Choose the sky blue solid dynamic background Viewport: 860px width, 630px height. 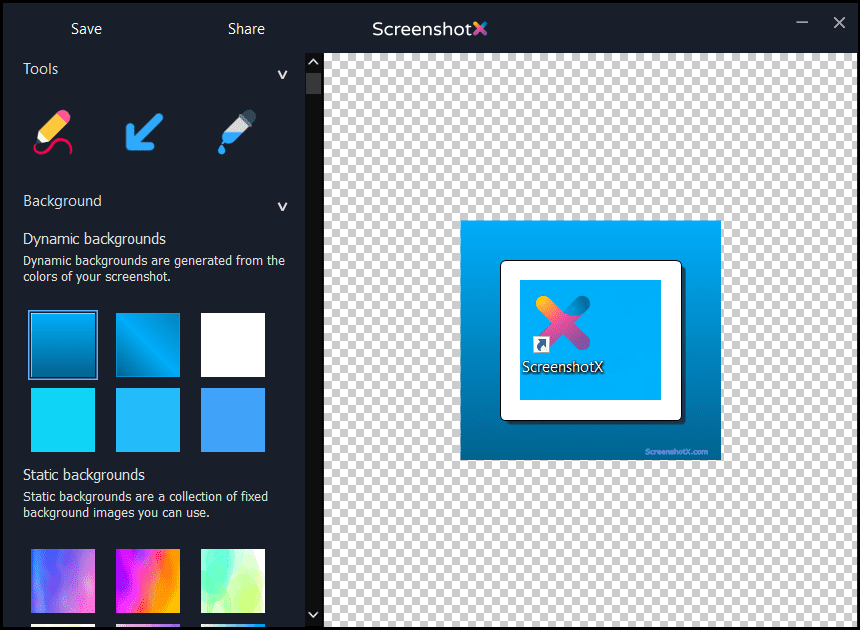pos(148,420)
